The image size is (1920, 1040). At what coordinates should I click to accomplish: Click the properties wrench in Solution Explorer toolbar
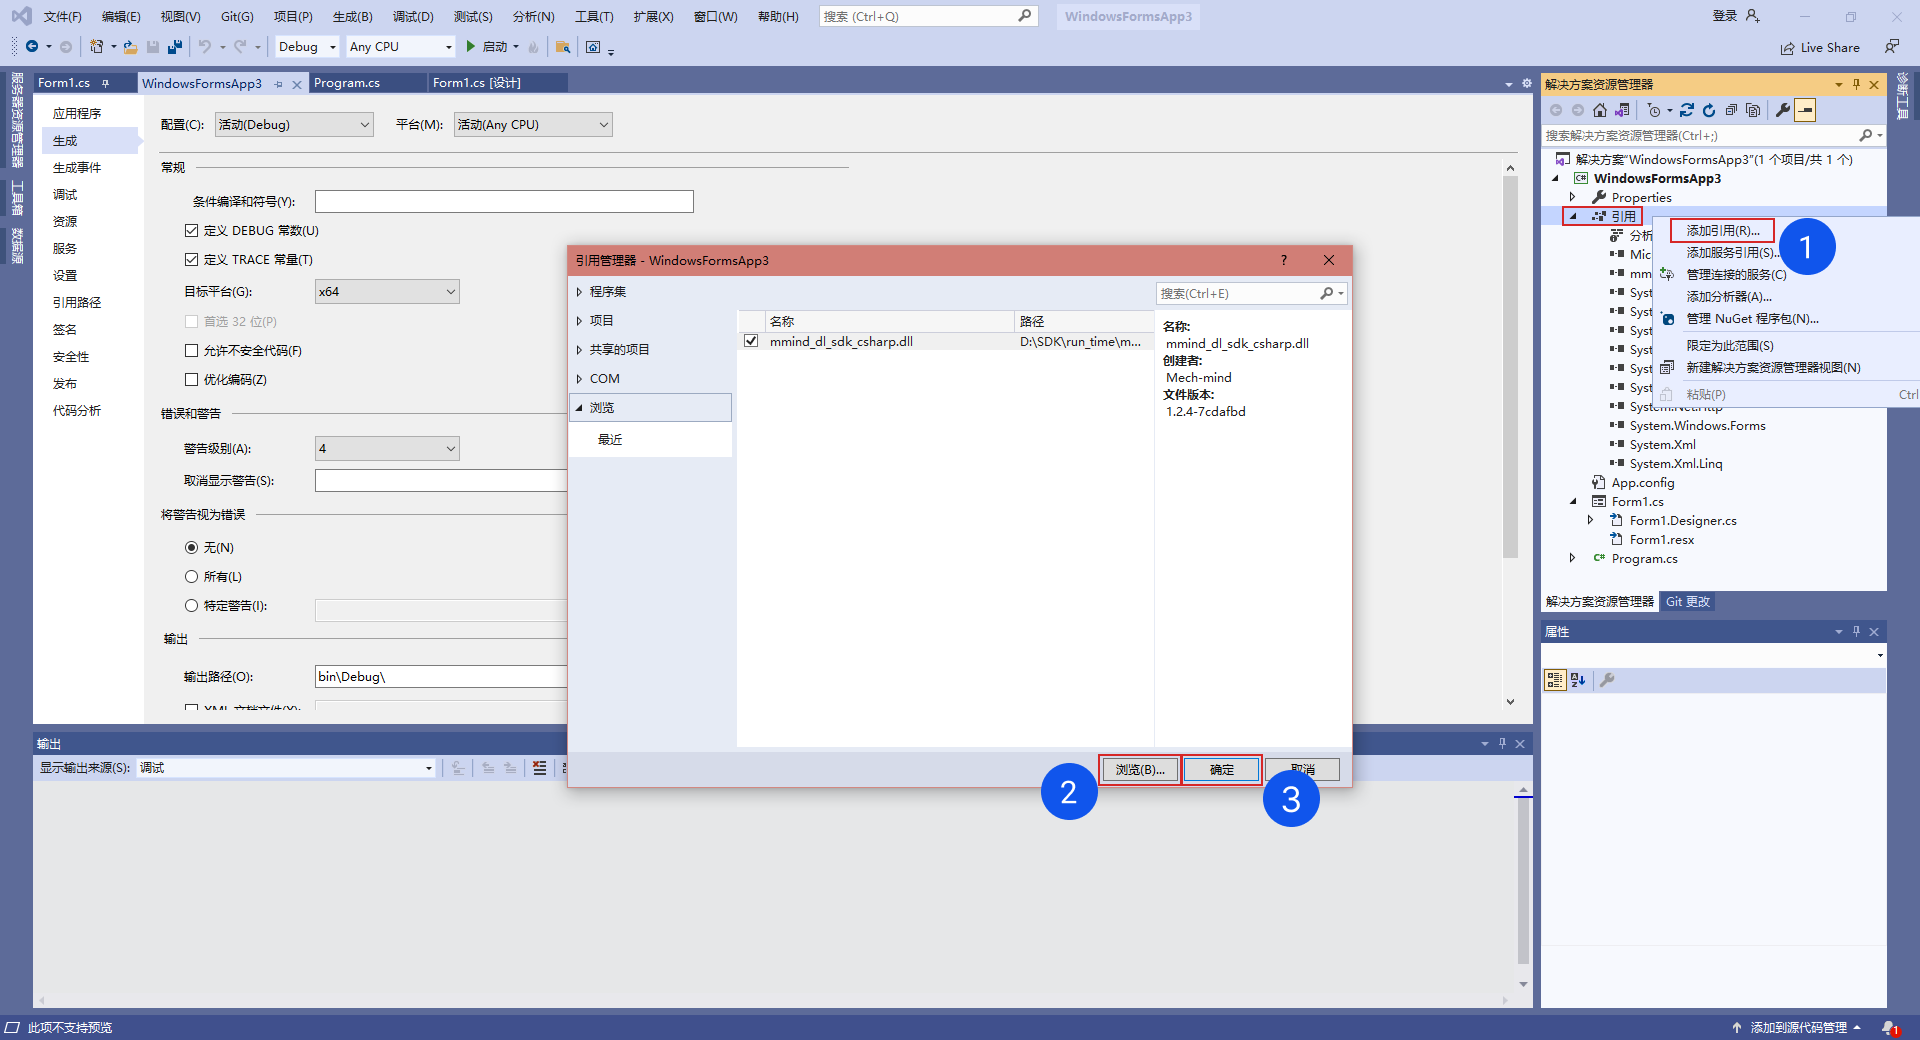coord(1782,110)
